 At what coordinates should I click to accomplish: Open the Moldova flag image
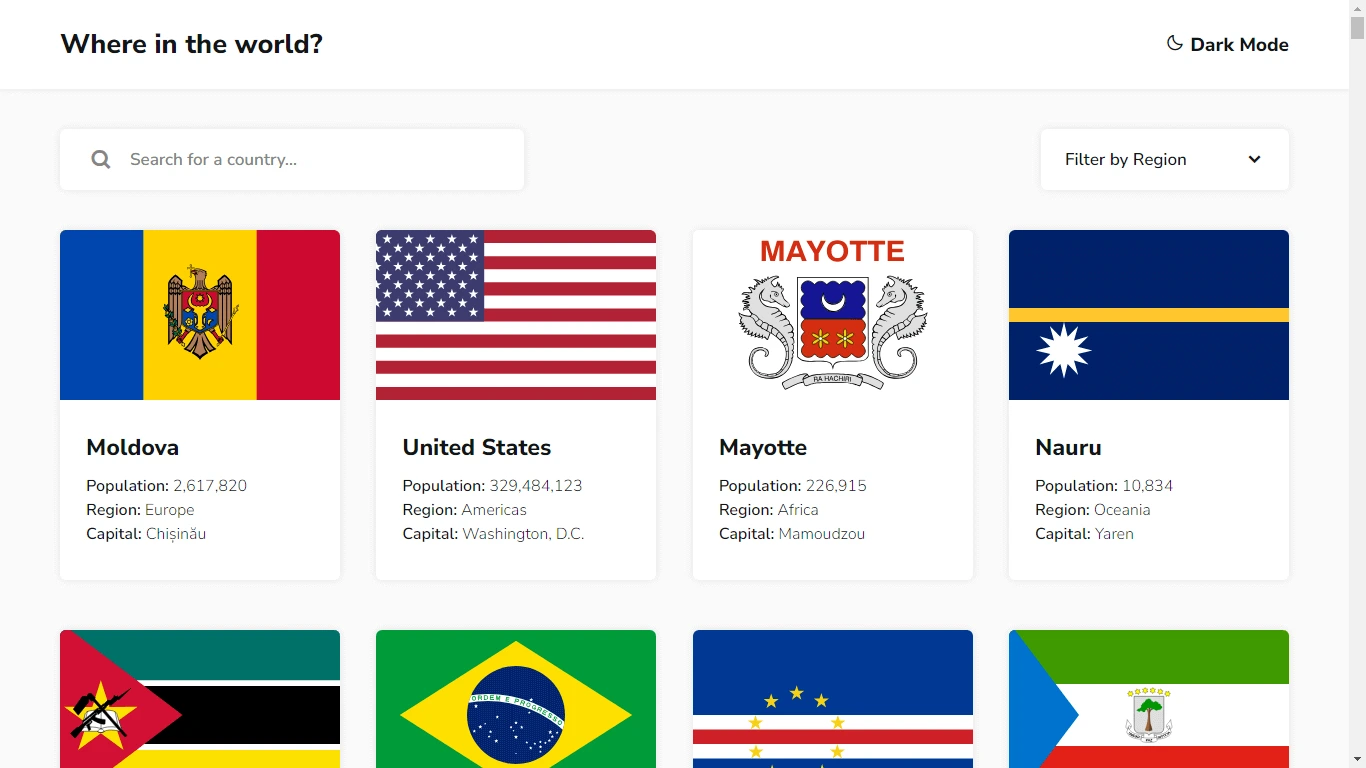click(200, 315)
